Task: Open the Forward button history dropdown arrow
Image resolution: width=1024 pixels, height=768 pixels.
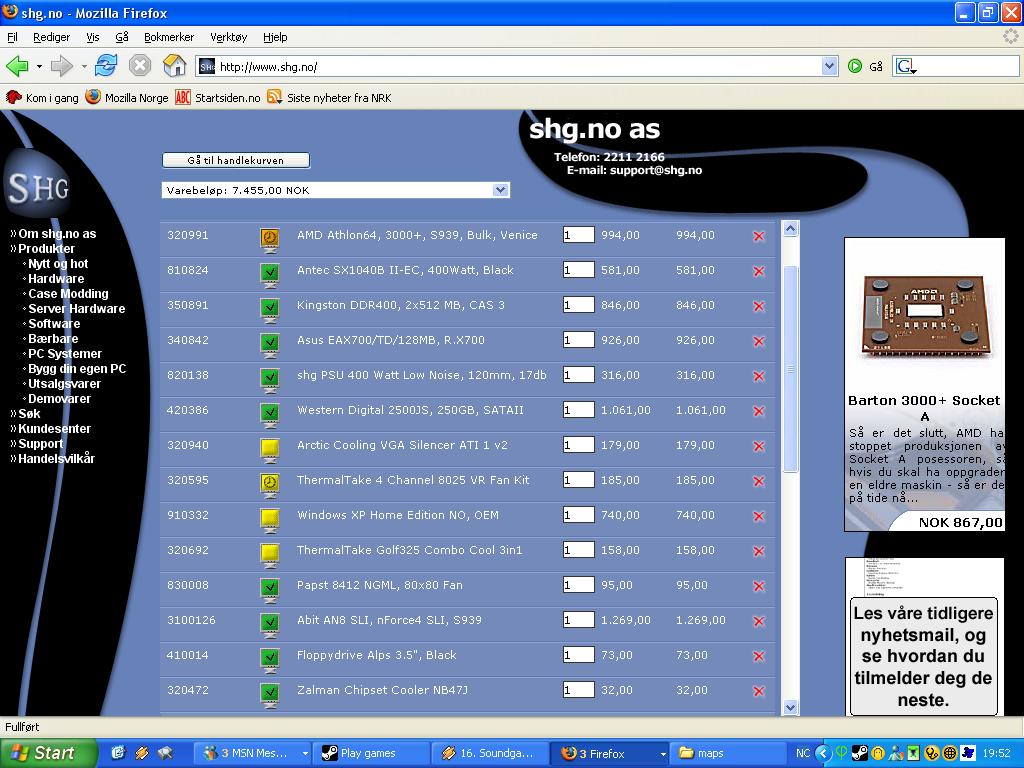Action: pos(84,66)
